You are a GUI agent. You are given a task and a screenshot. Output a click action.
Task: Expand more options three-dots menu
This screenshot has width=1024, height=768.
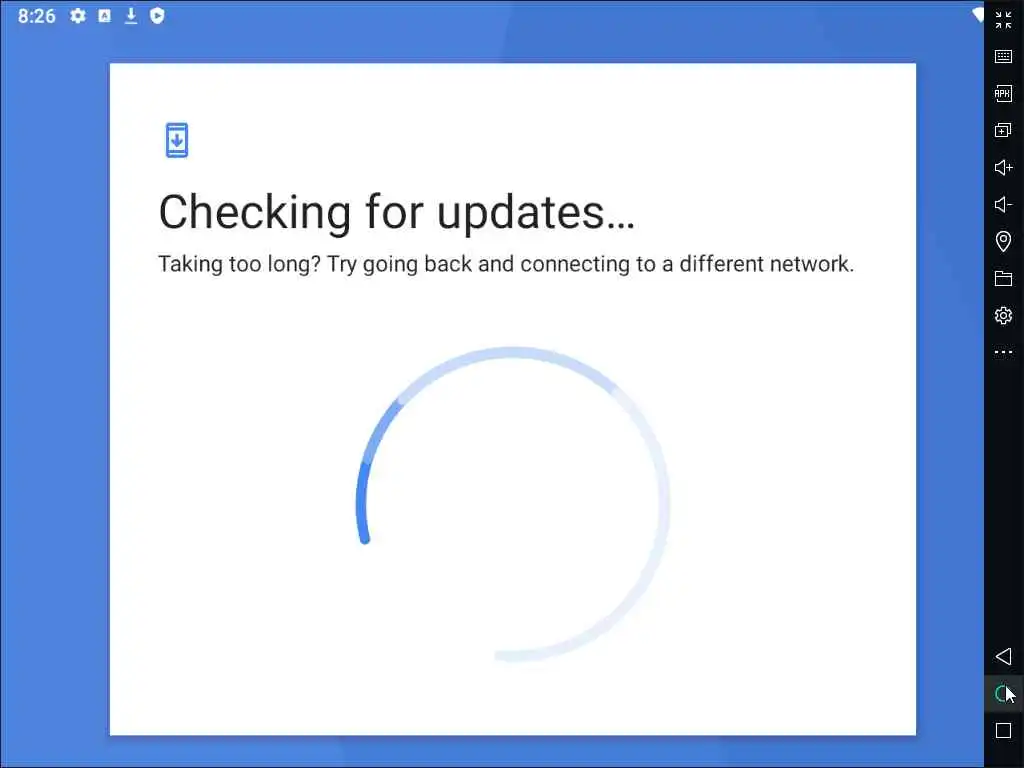point(1003,352)
